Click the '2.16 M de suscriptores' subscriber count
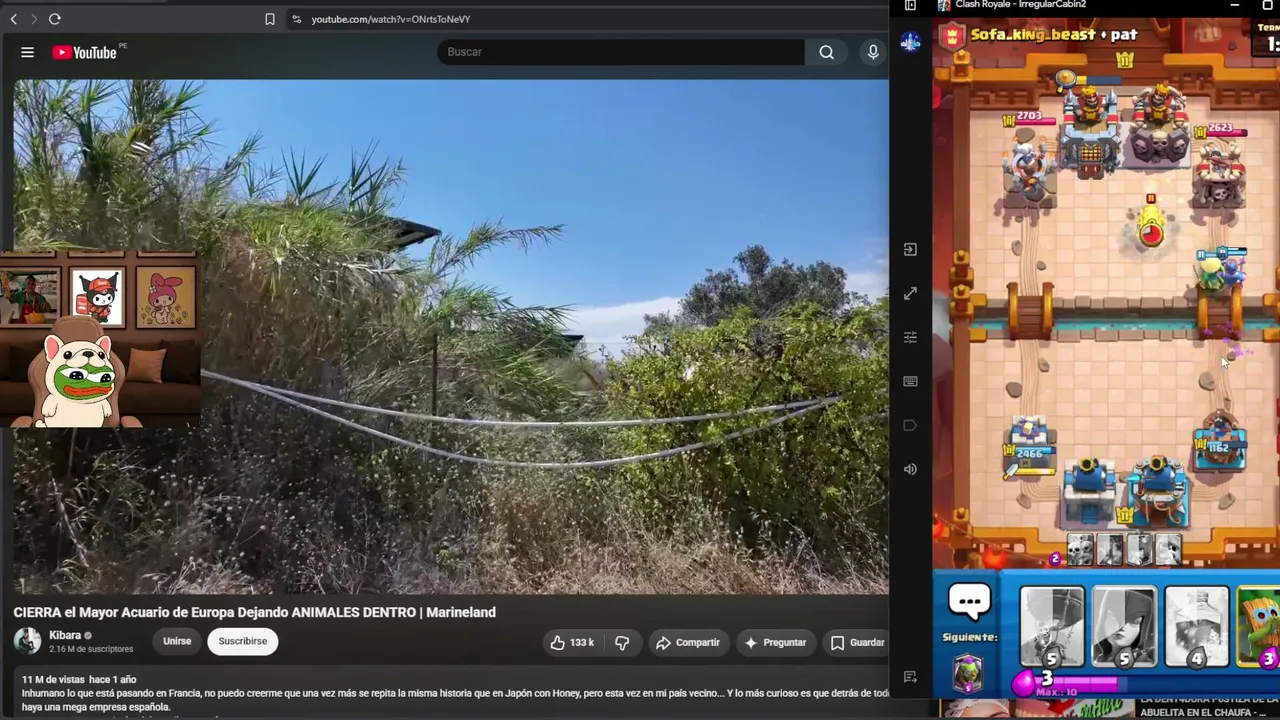 91,649
